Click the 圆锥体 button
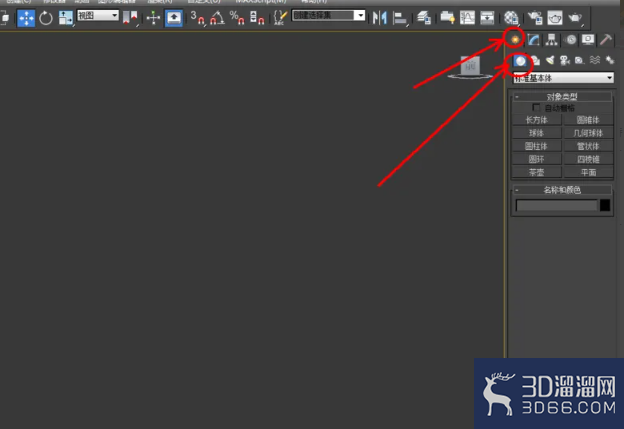Screen dimensions: 624x429 [x=588, y=120]
